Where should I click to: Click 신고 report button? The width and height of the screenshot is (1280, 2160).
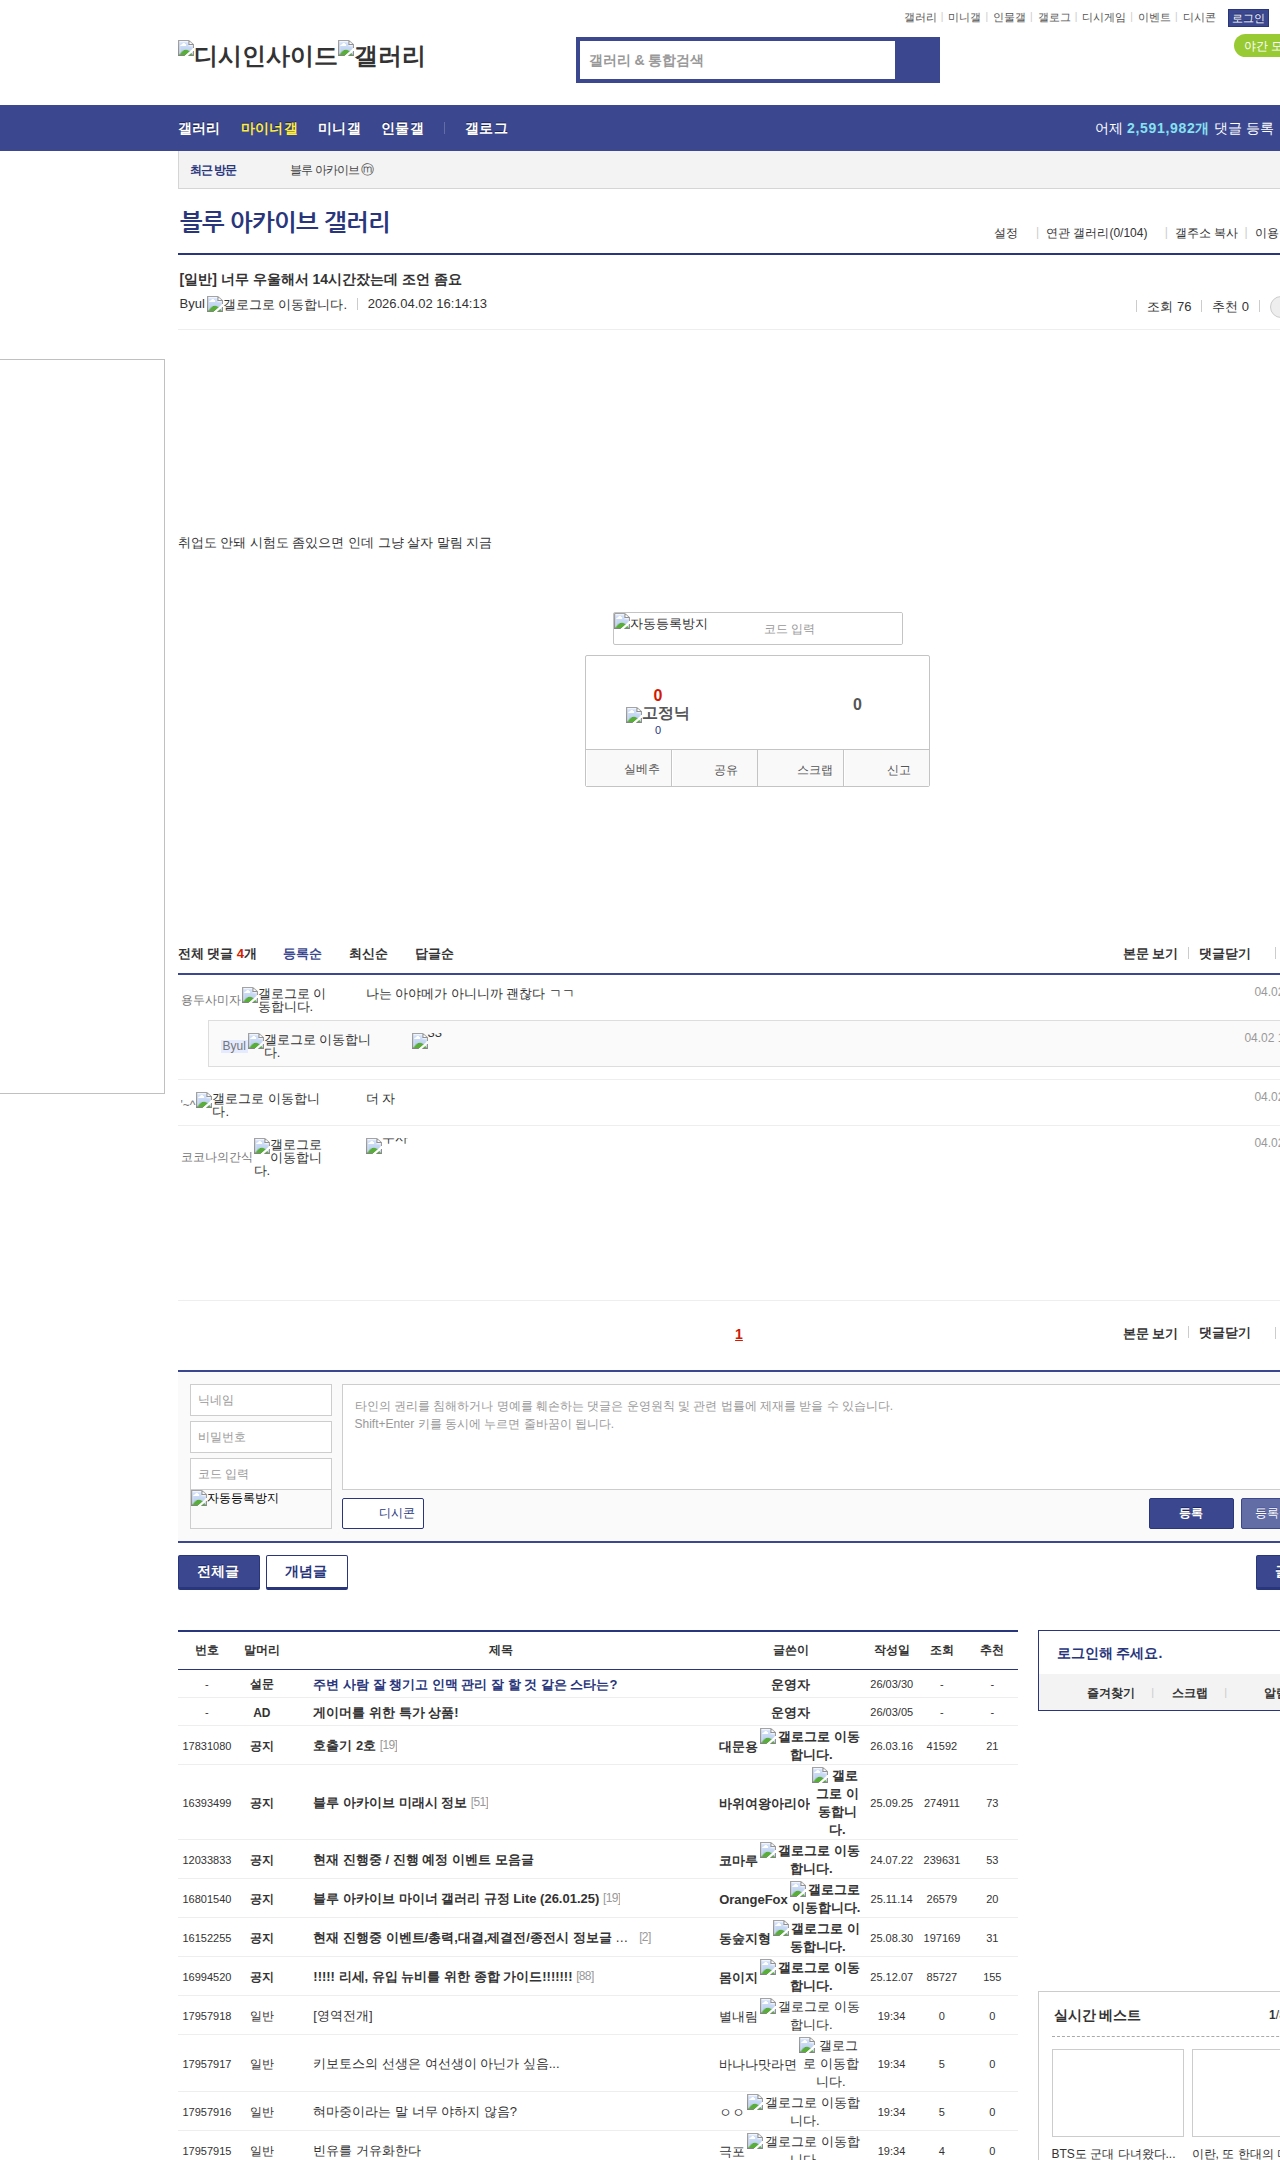886,768
